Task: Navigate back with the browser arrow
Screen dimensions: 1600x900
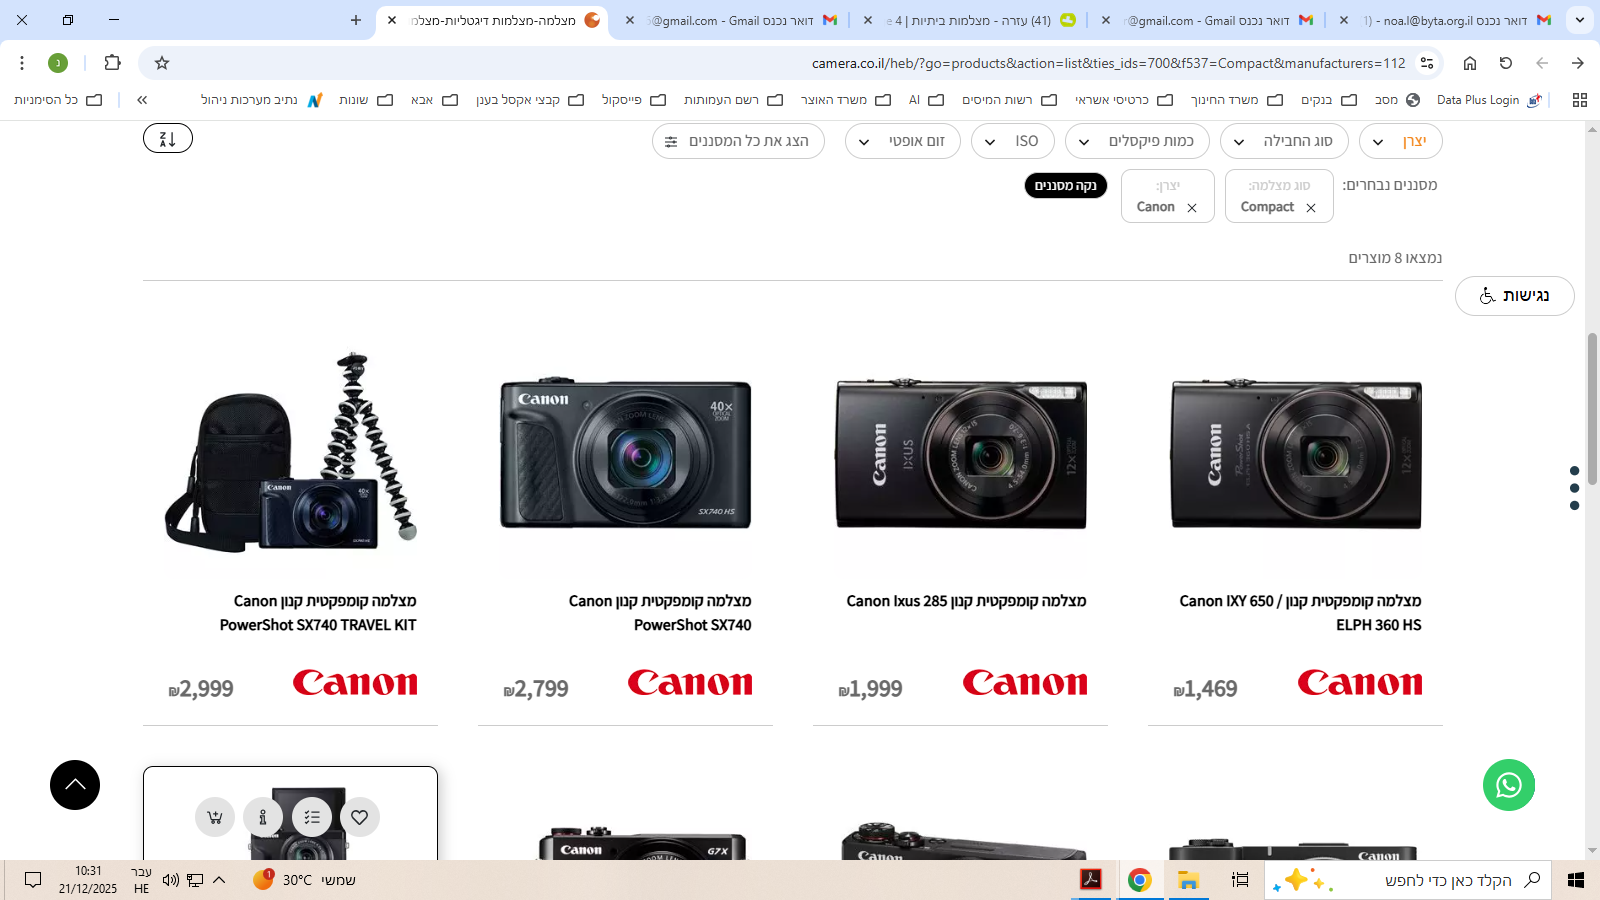Action: coord(1578,63)
